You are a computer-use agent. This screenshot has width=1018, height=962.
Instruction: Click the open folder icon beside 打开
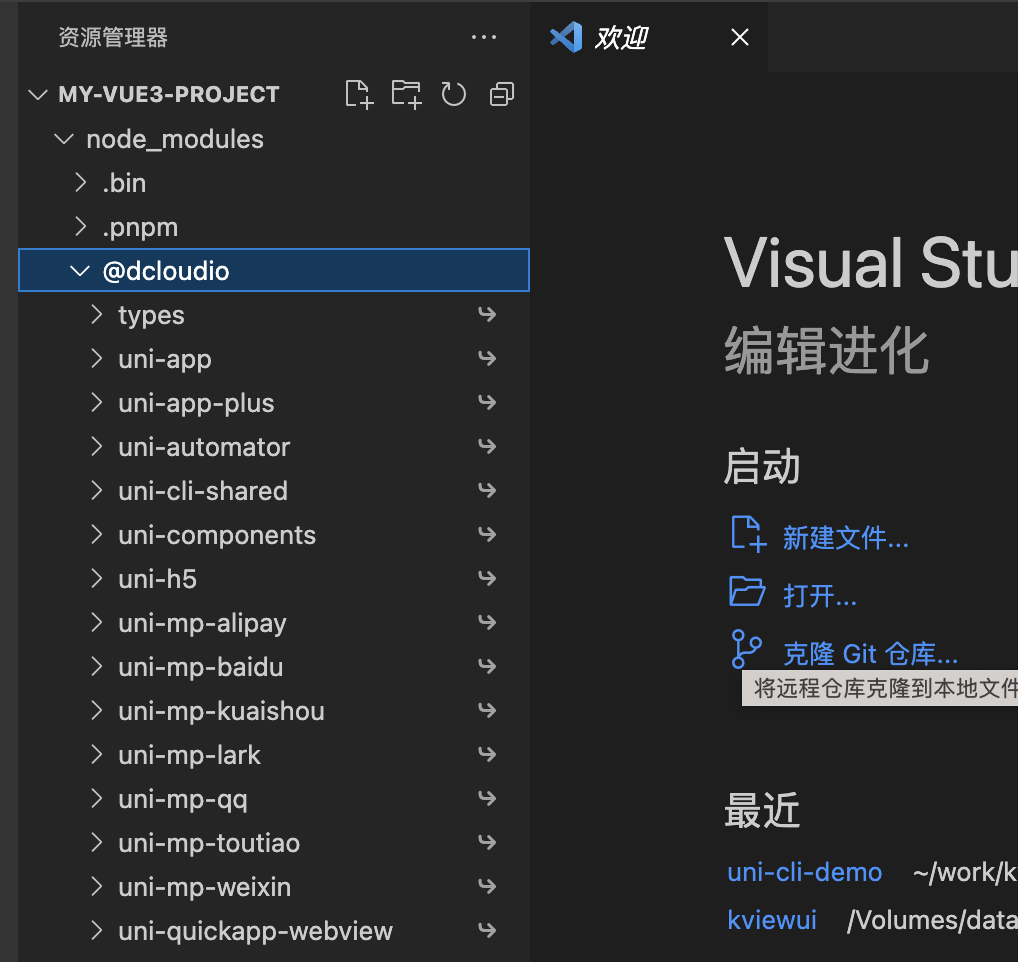(x=747, y=591)
